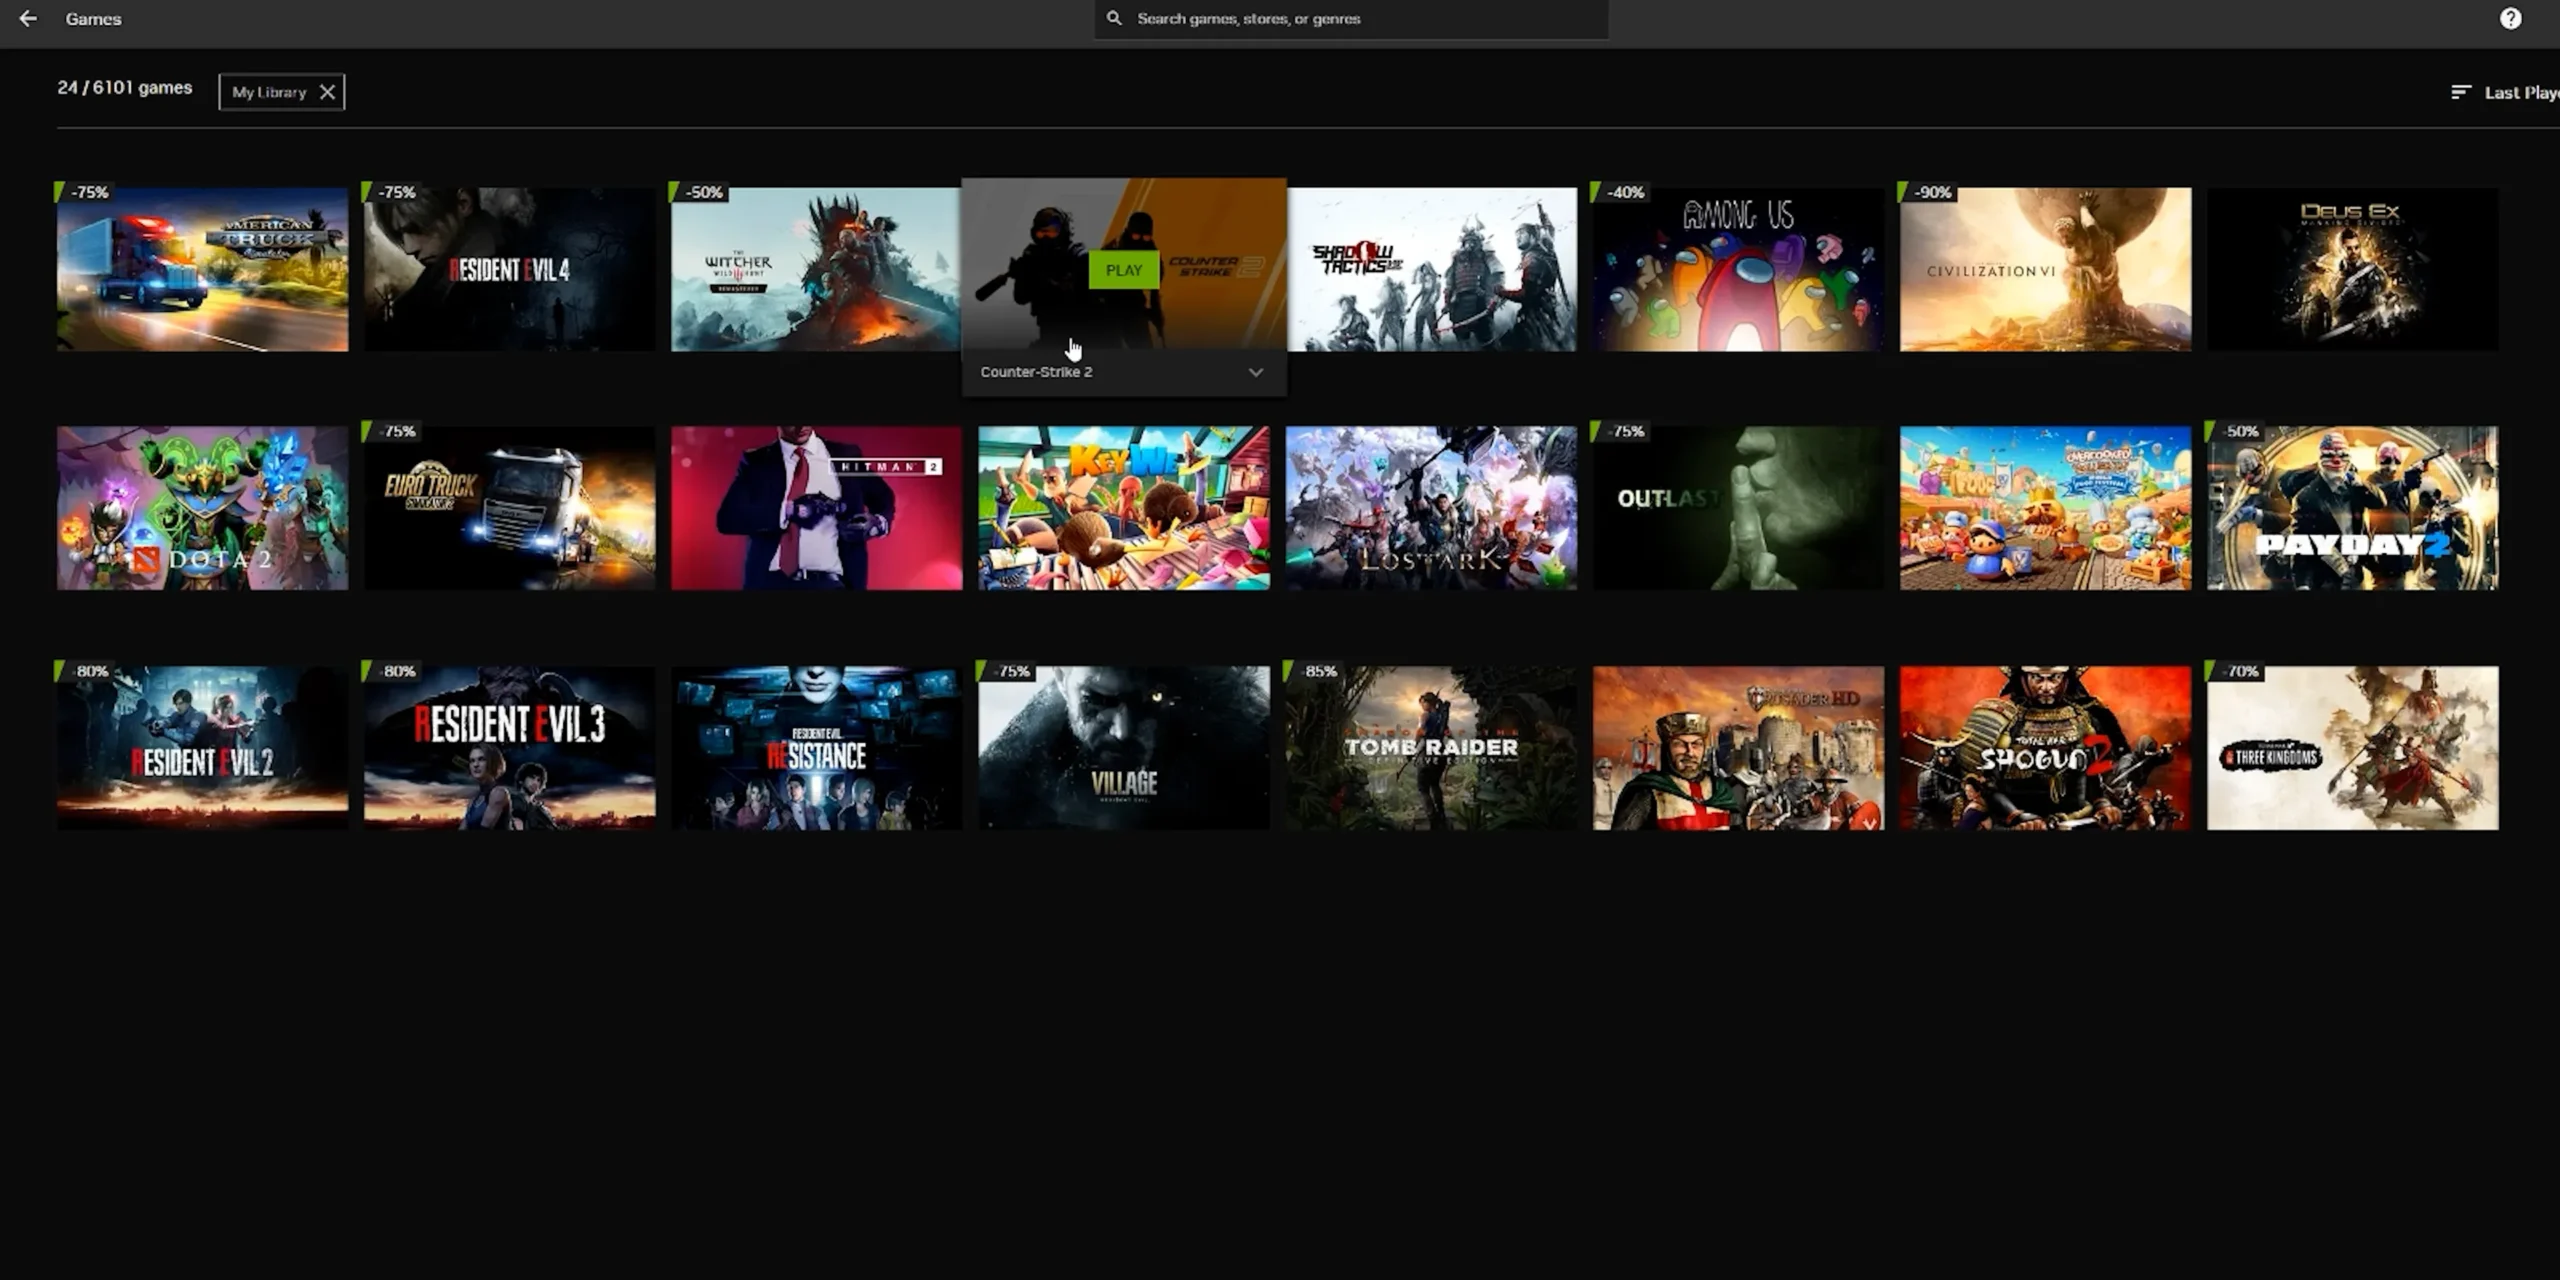This screenshot has height=1280, width=2560.
Task: Go back using the arrow icon
Action: (x=28, y=18)
